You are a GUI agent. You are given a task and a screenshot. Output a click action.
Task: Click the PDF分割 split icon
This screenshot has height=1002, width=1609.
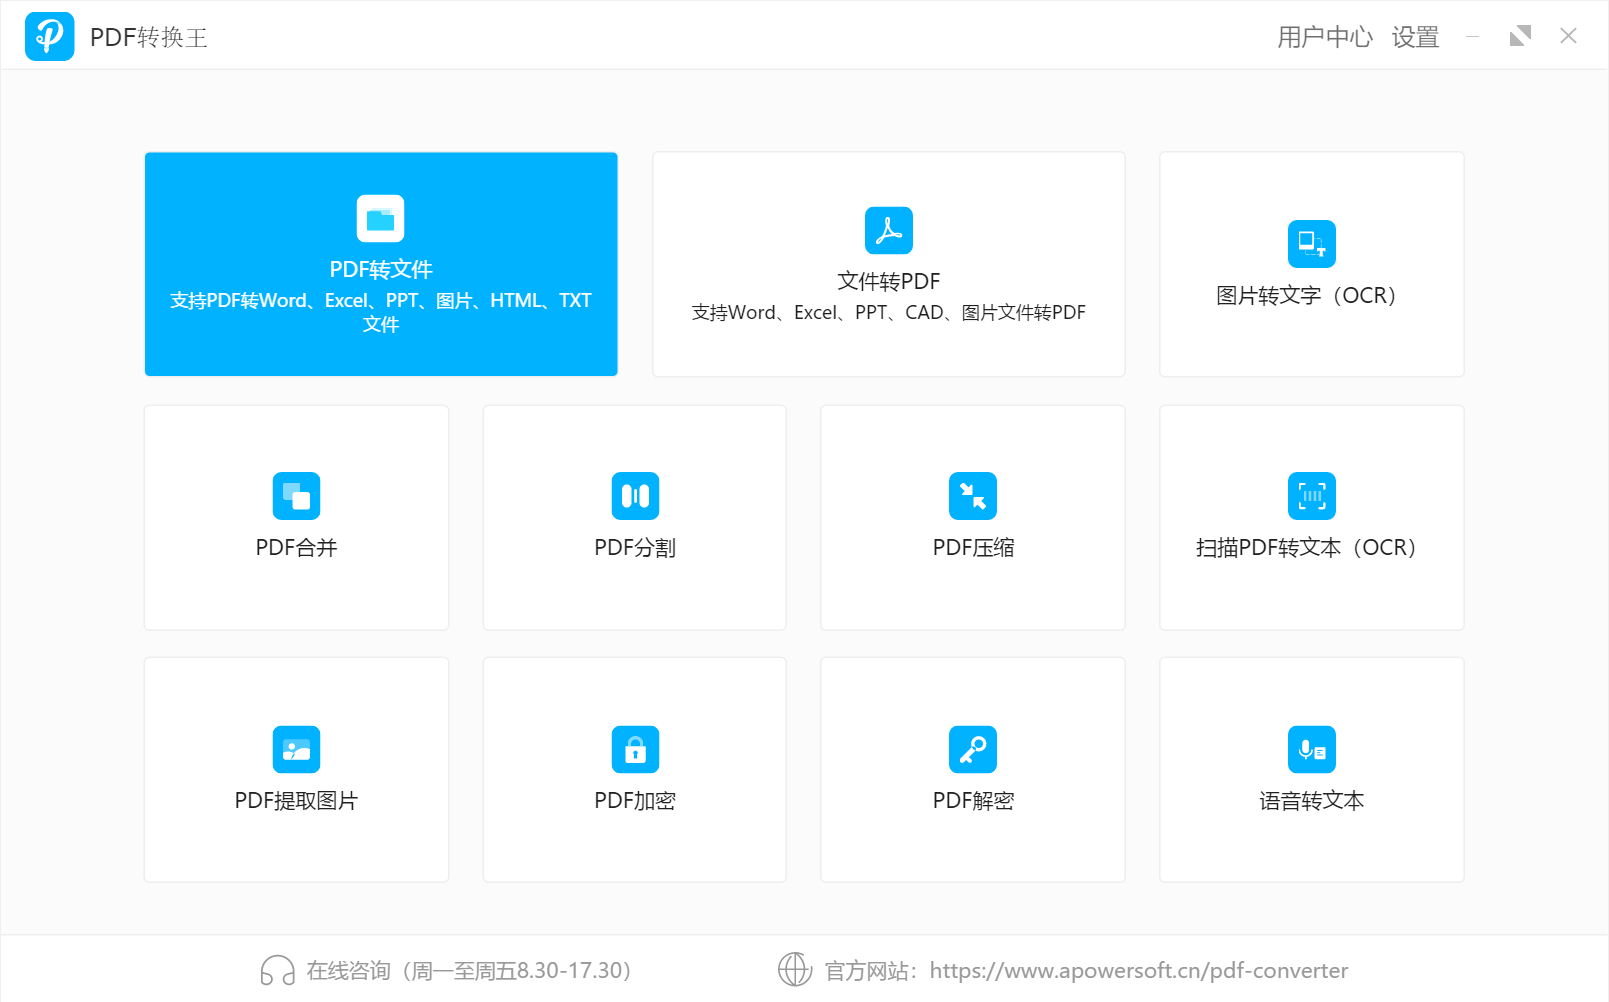point(635,496)
